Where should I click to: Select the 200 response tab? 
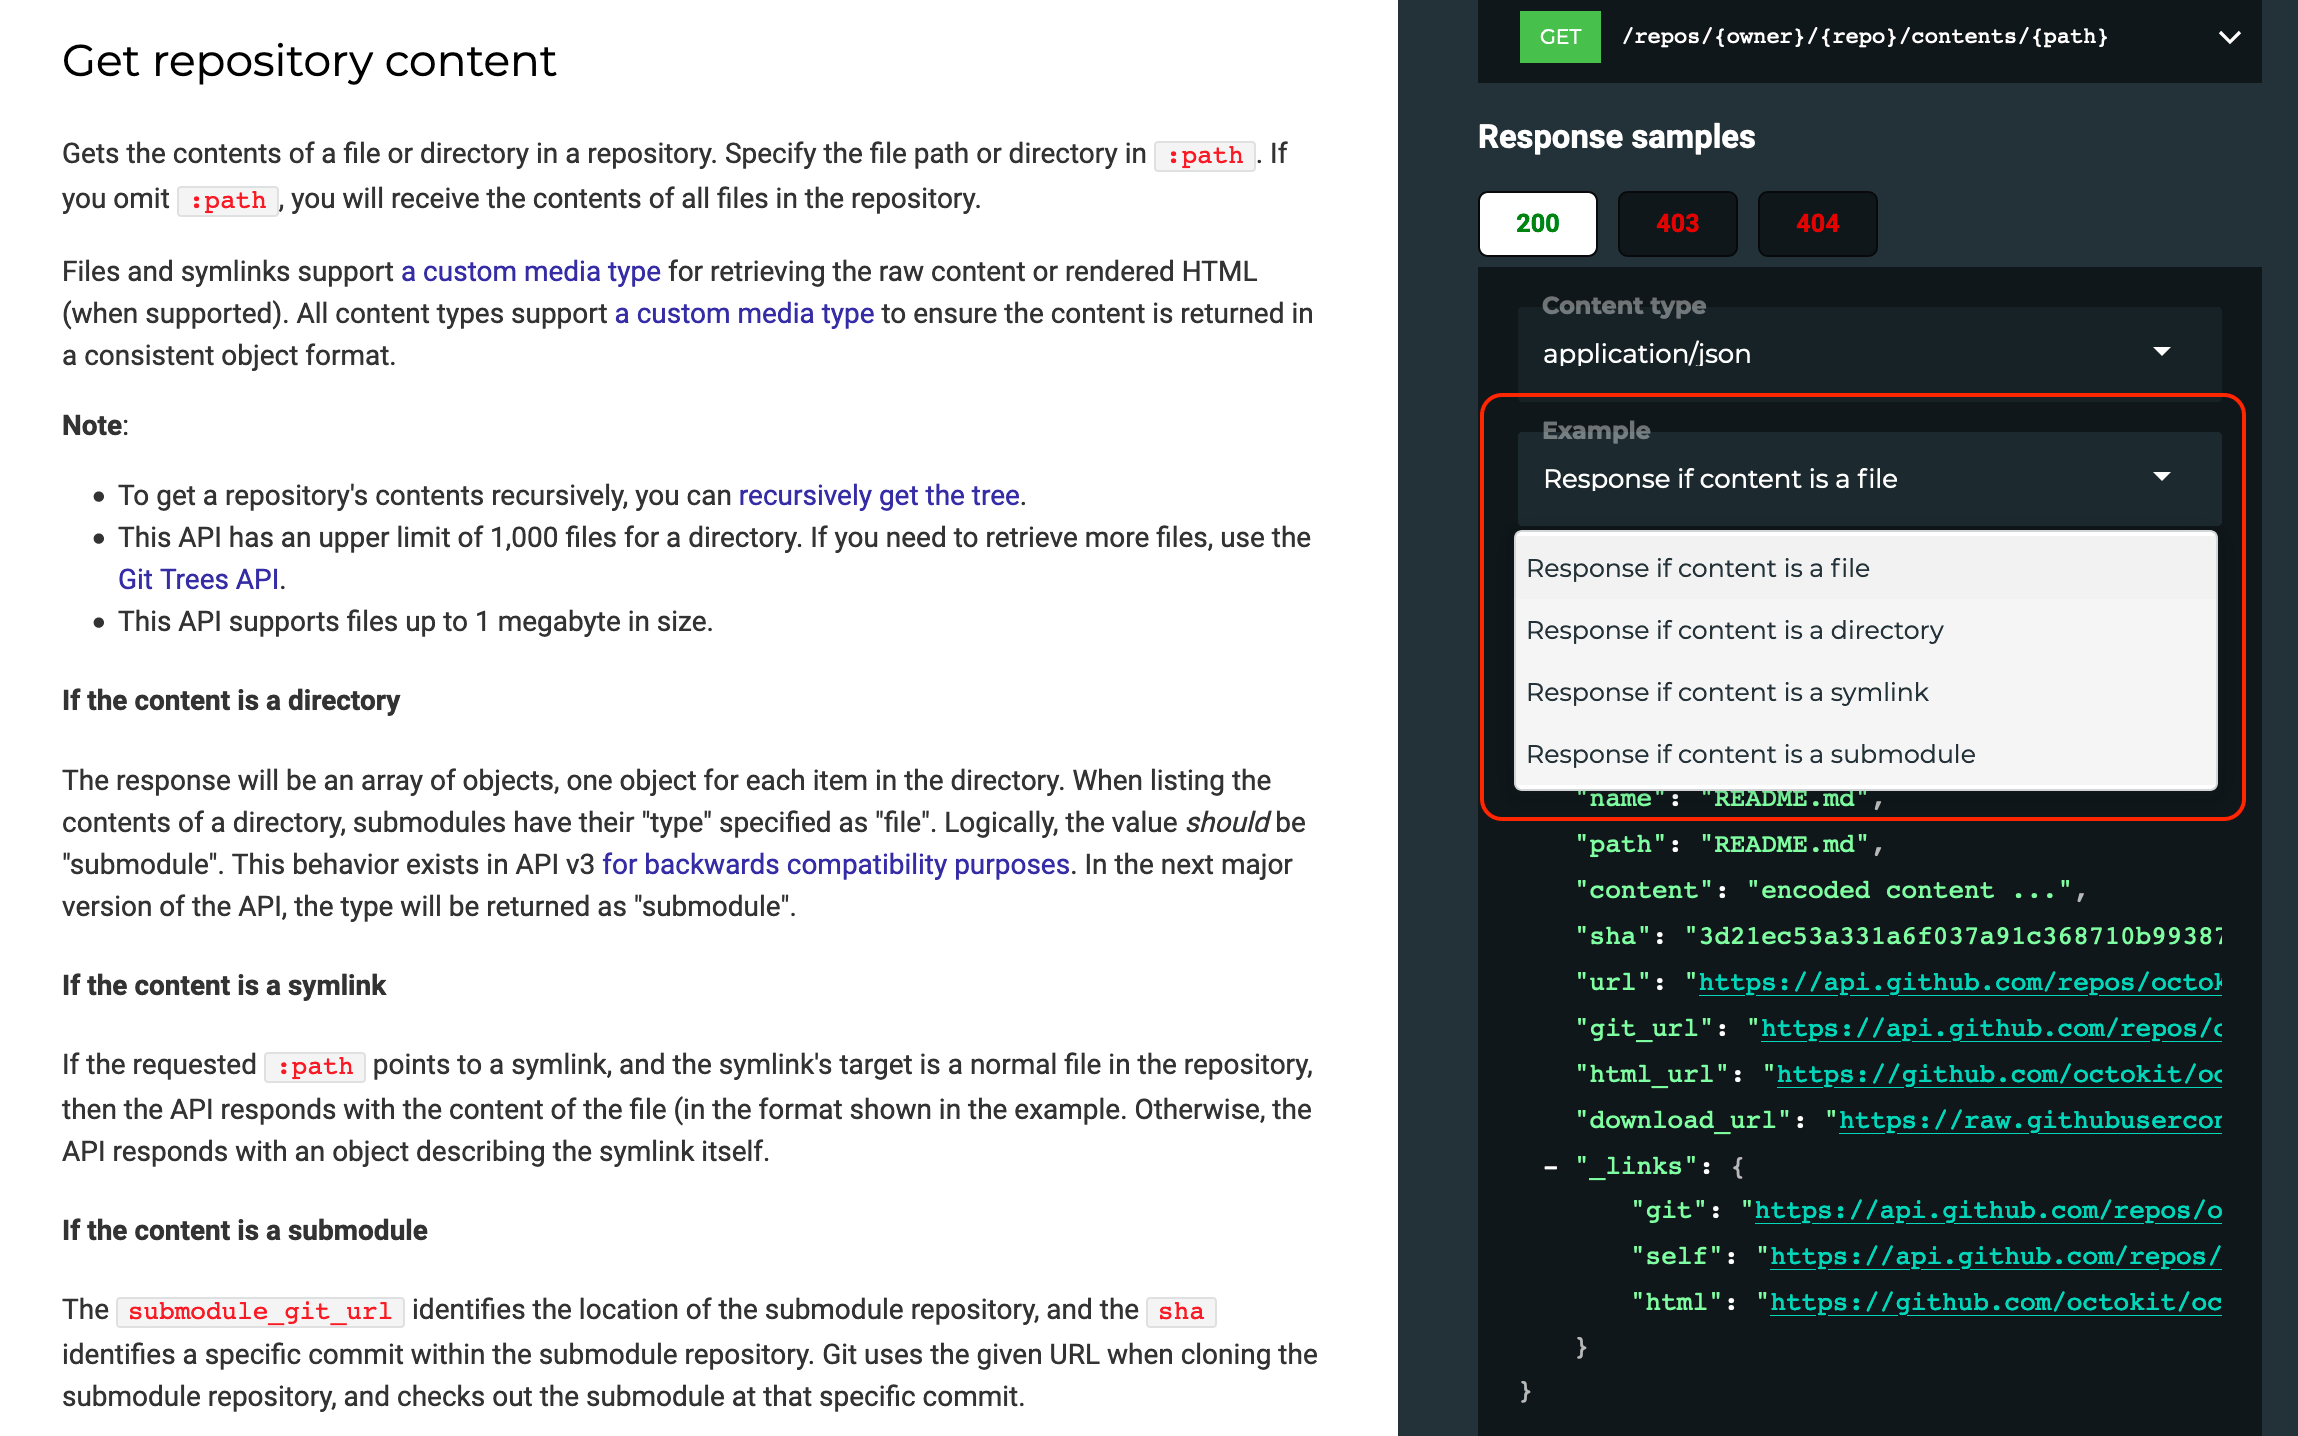pos(1537,223)
